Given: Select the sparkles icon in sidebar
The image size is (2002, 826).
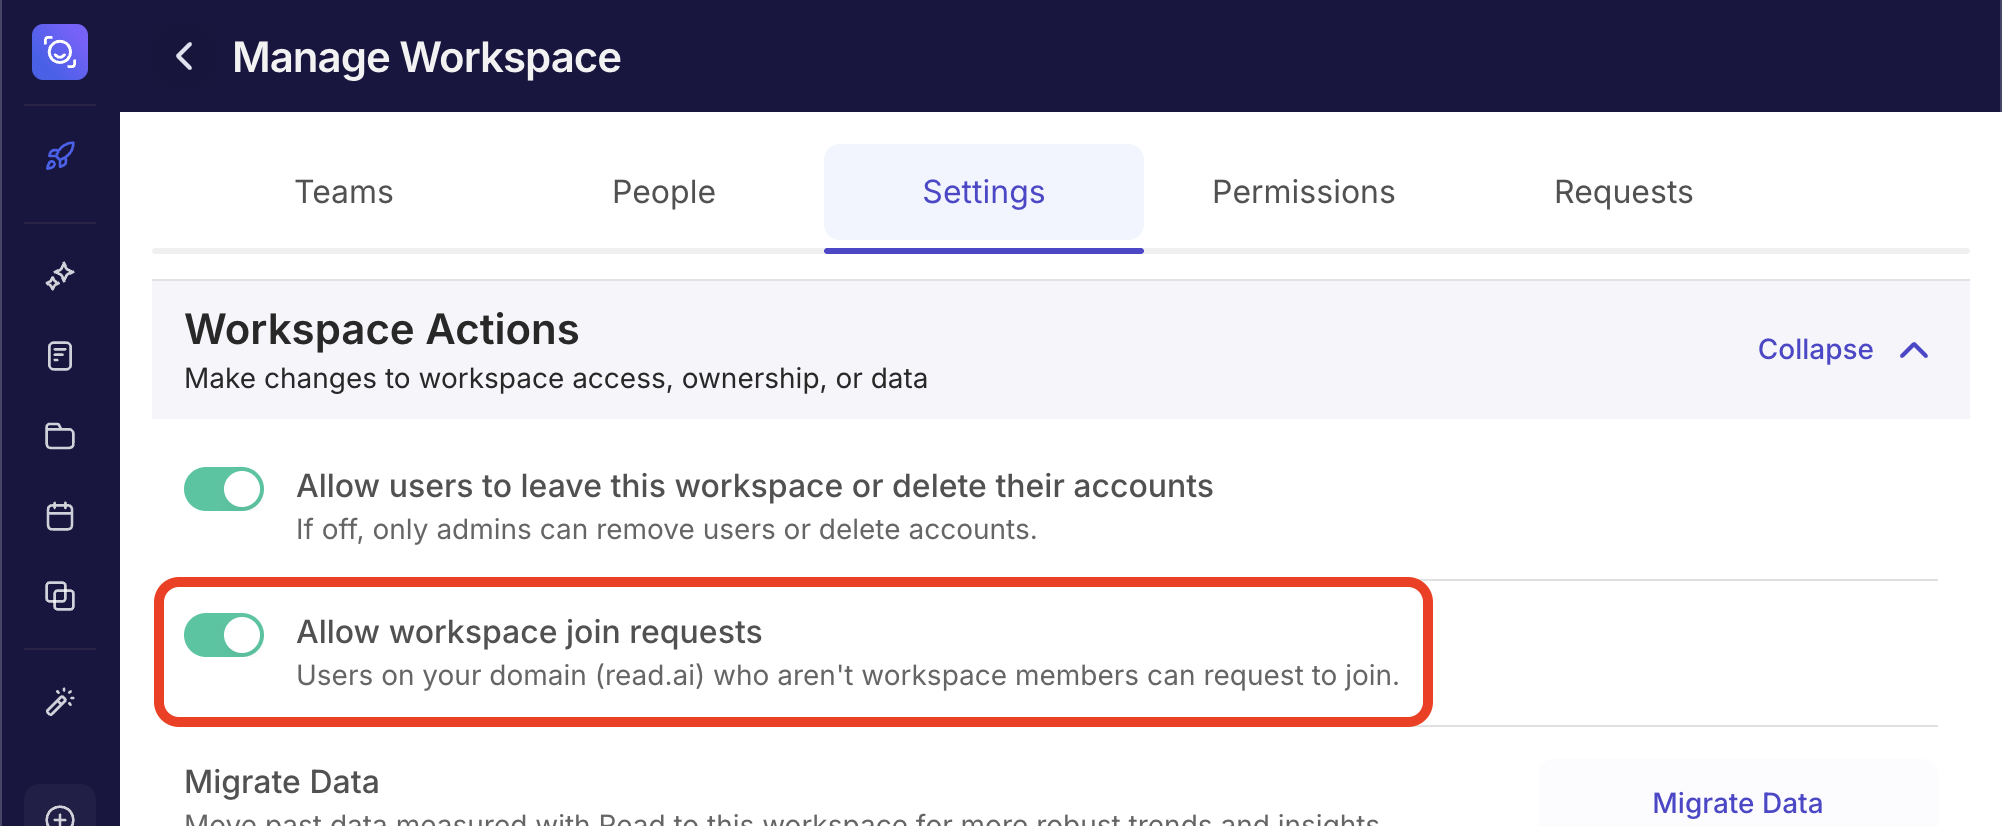Looking at the screenshot, I should [60, 276].
